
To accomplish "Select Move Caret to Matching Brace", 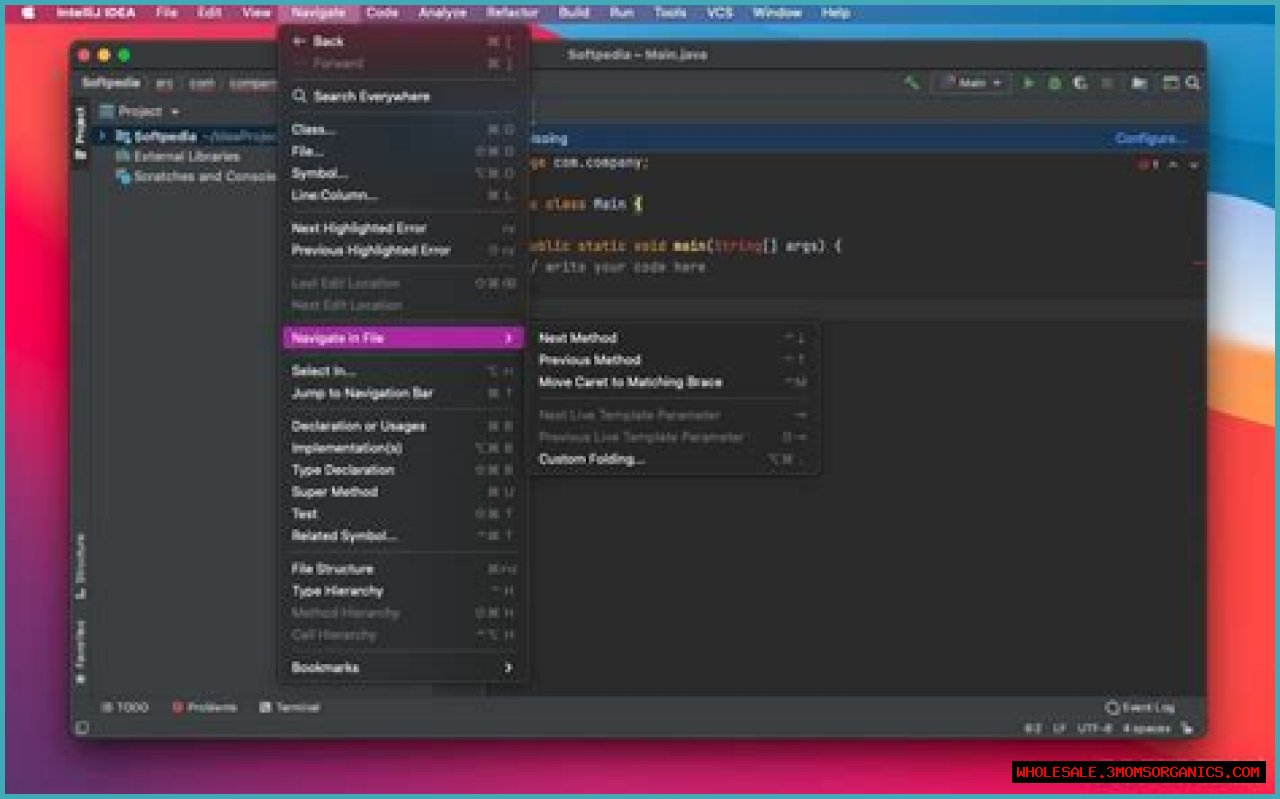I will pyautogui.click(x=672, y=382).
